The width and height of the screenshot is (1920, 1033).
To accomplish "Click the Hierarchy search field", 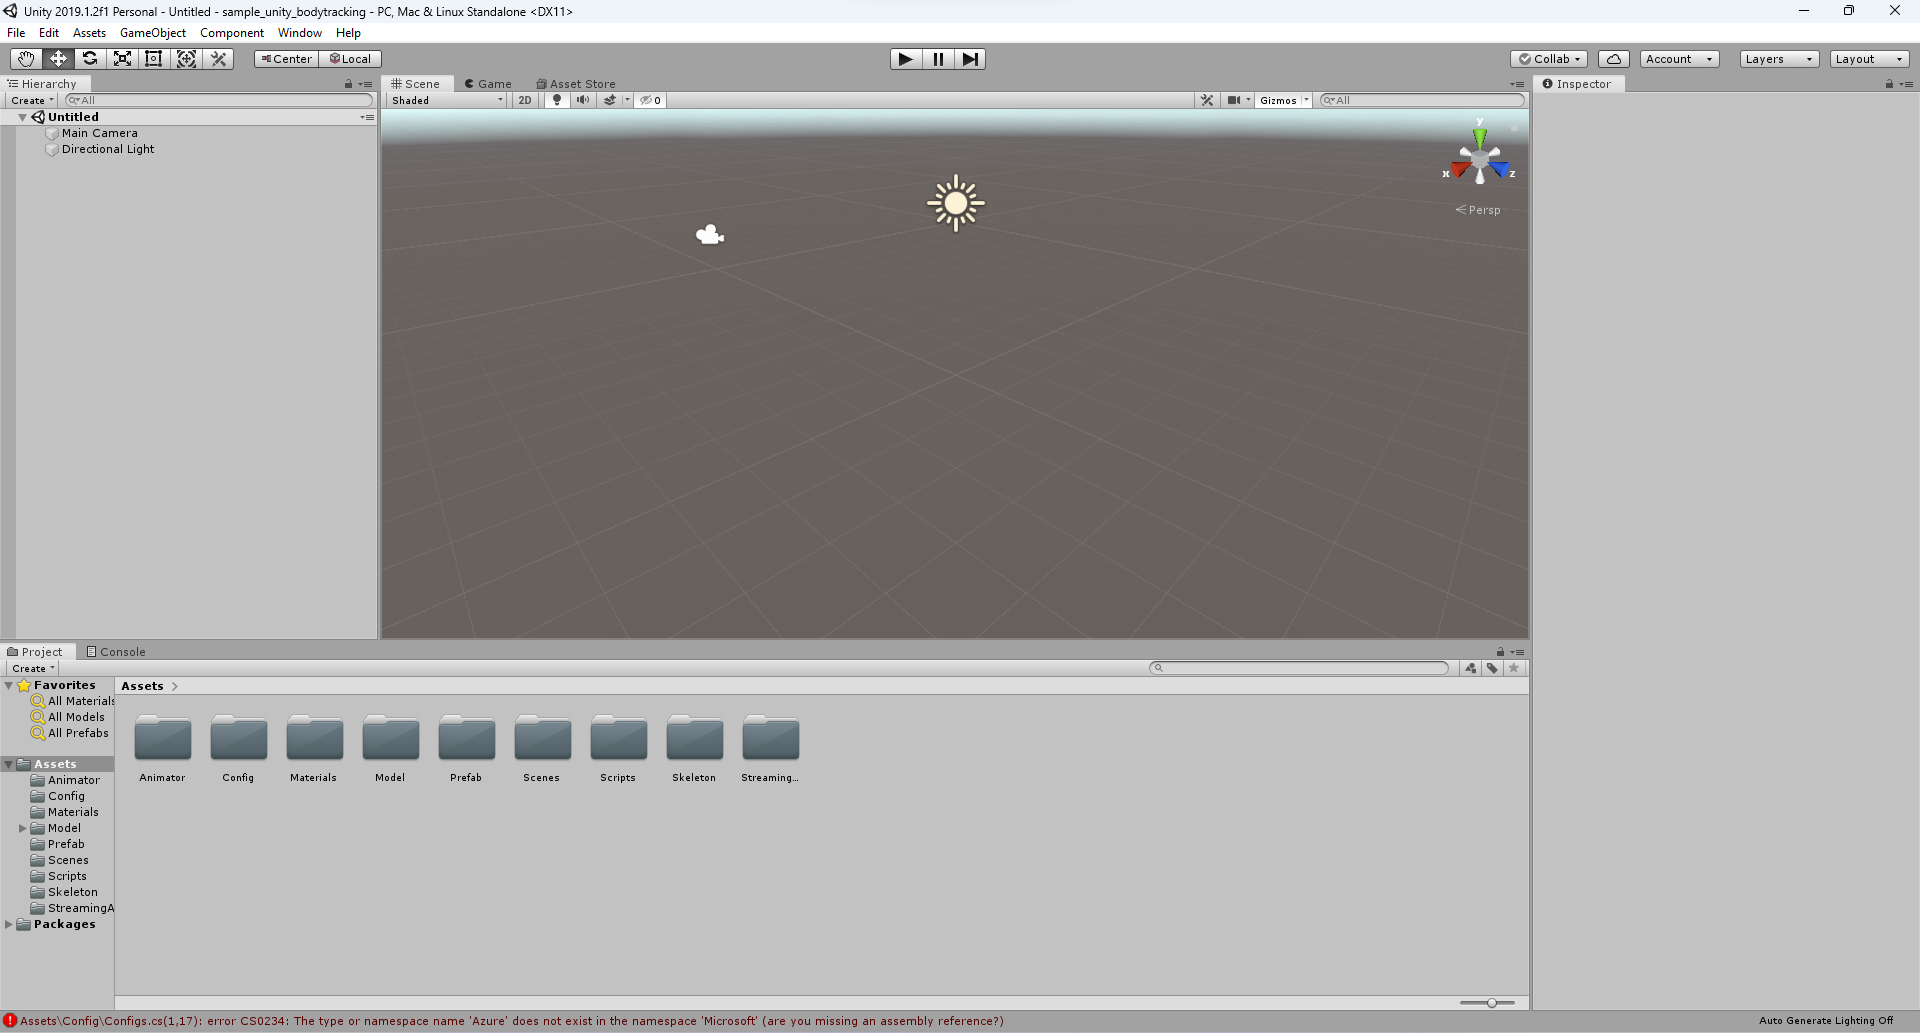I will click(x=219, y=100).
